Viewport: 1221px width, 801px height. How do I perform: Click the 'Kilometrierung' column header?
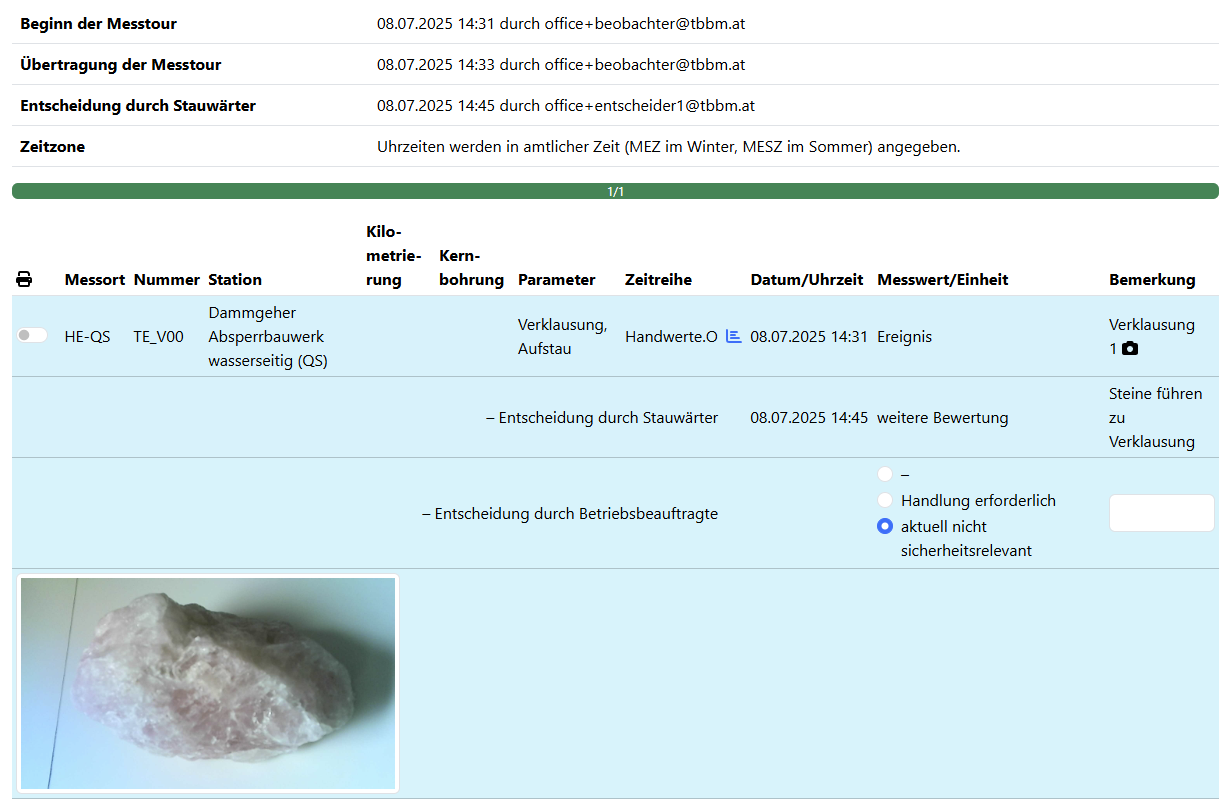point(394,256)
